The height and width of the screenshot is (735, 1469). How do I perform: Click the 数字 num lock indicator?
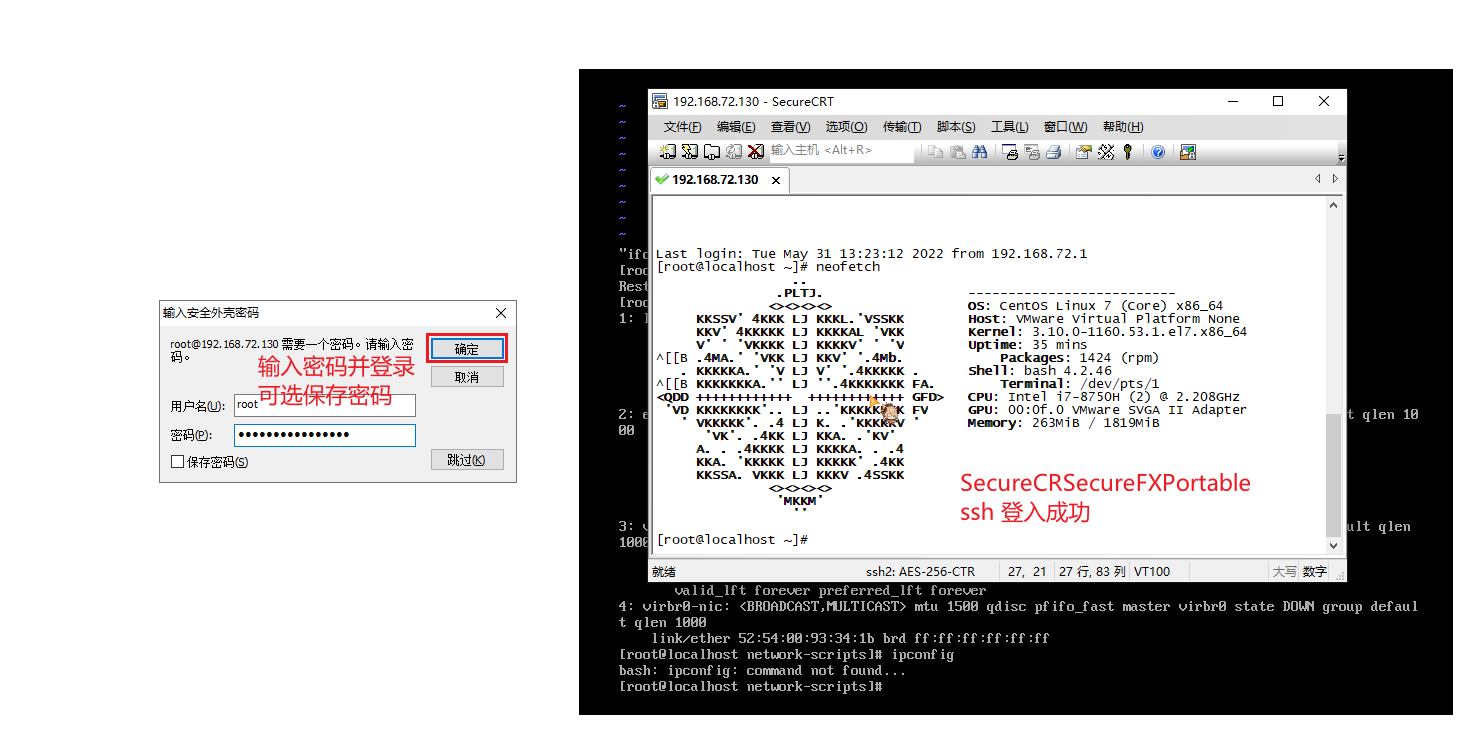(1315, 572)
